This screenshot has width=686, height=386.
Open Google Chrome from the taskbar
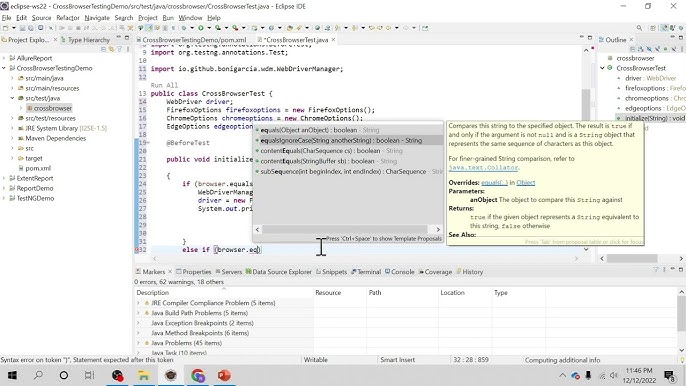tap(198, 375)
